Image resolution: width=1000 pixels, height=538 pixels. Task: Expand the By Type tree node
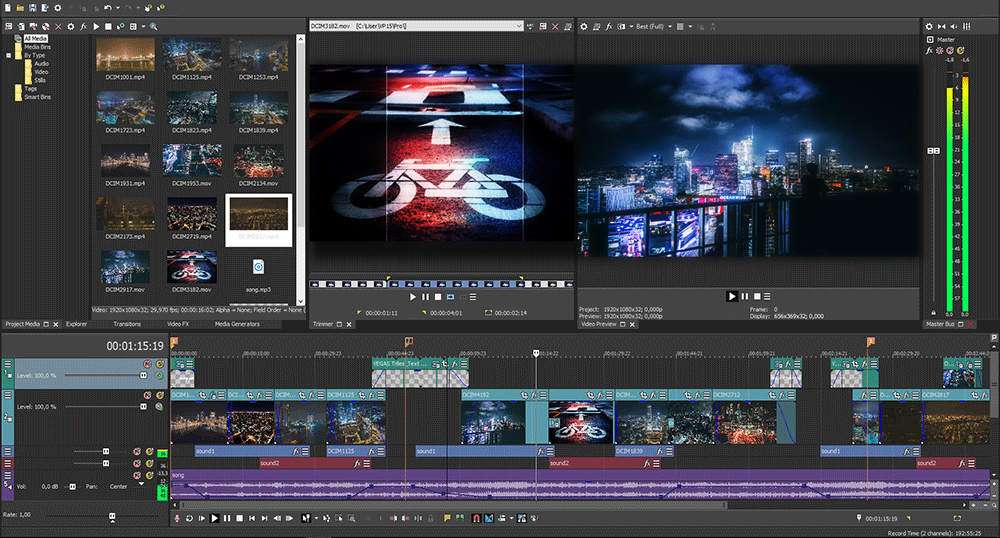8,55
